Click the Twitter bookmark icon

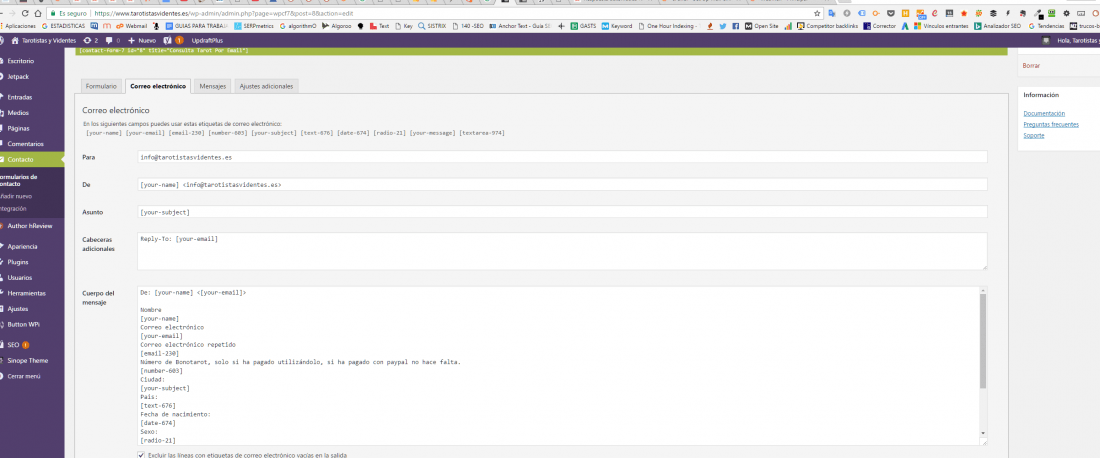coord(723,26)
